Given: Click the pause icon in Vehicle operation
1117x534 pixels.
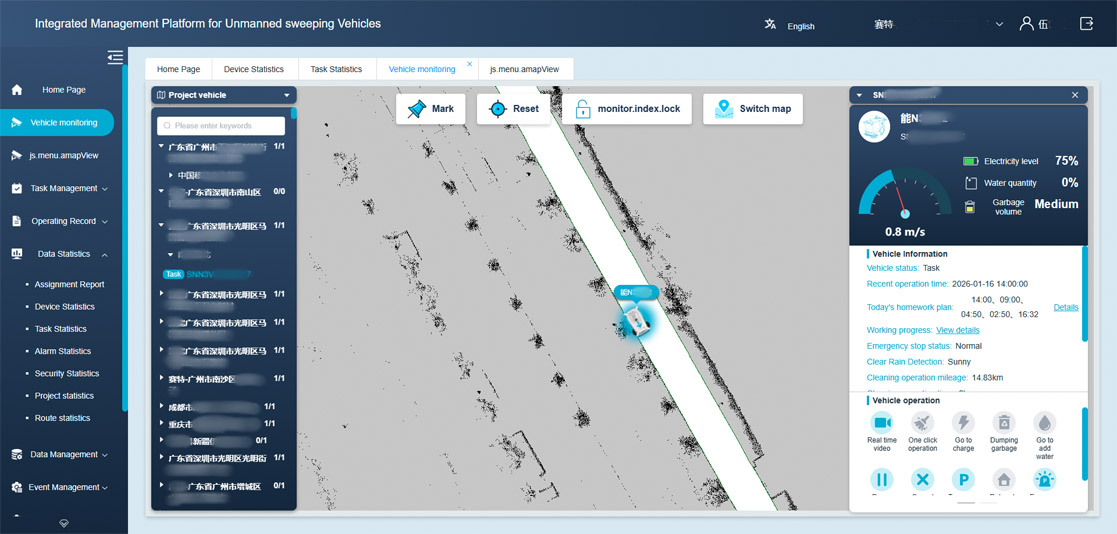Looking at the screenshot, I should pos(881,480).
